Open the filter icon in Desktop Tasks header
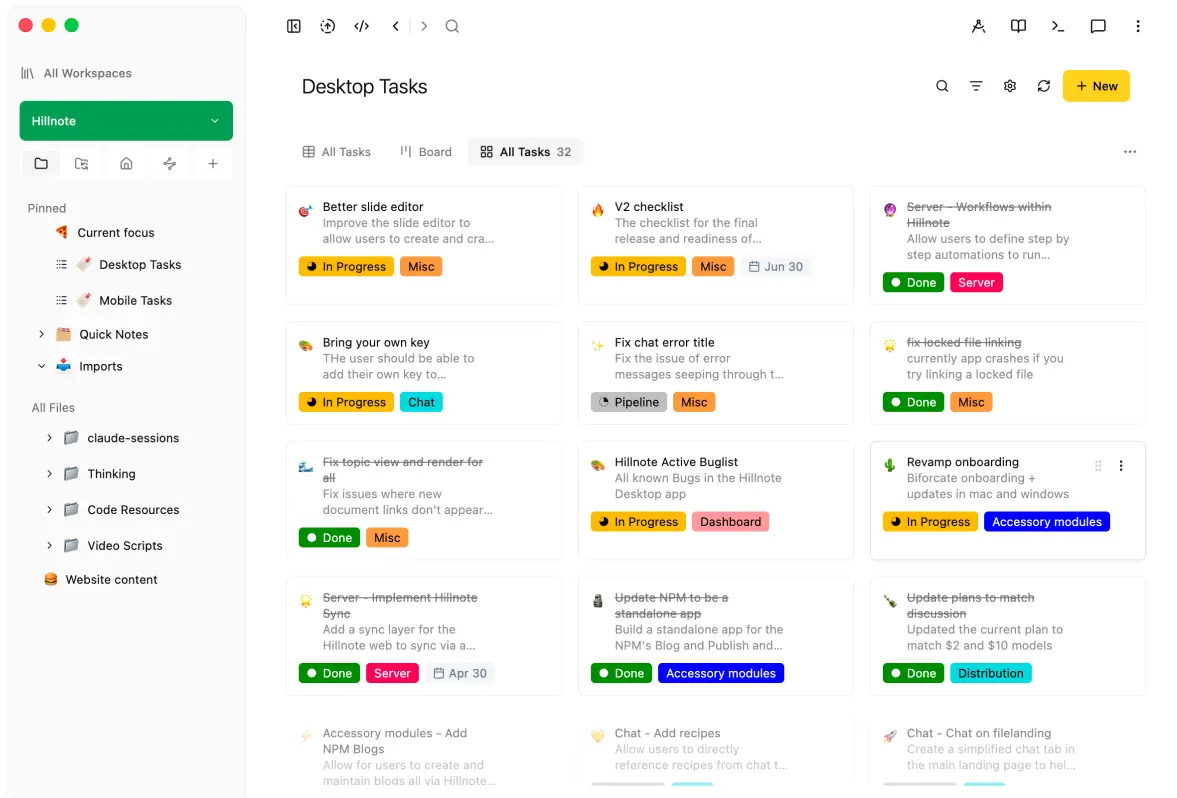The width and height of the screenshot is (1177, 798). (976, 86)
